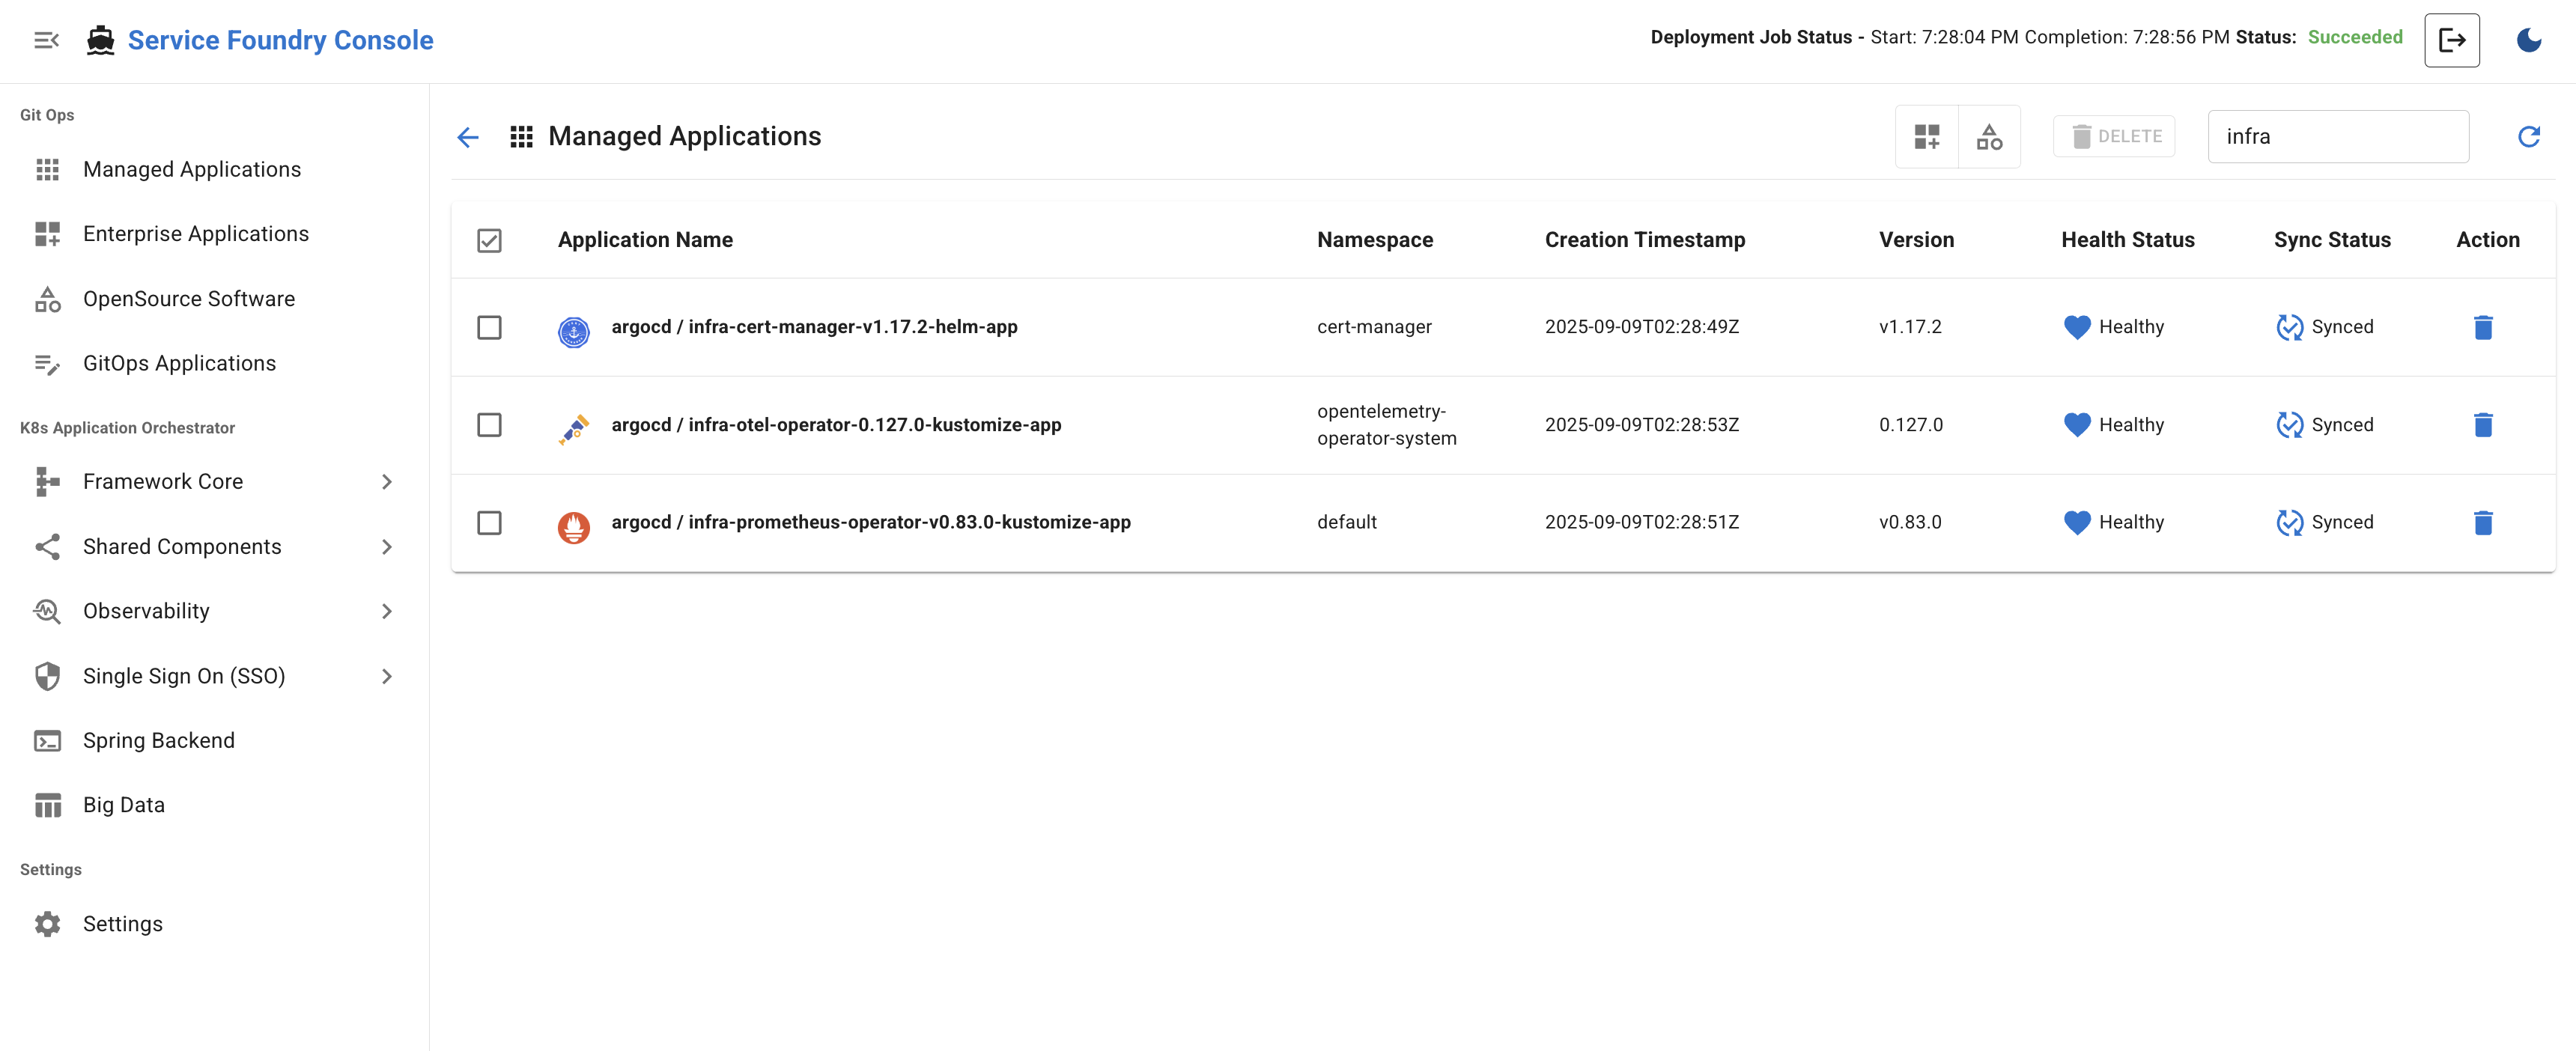Screen dimensions: 2576x1051
Task: Click the Shared Components share icon
Action: pos(47,547)
